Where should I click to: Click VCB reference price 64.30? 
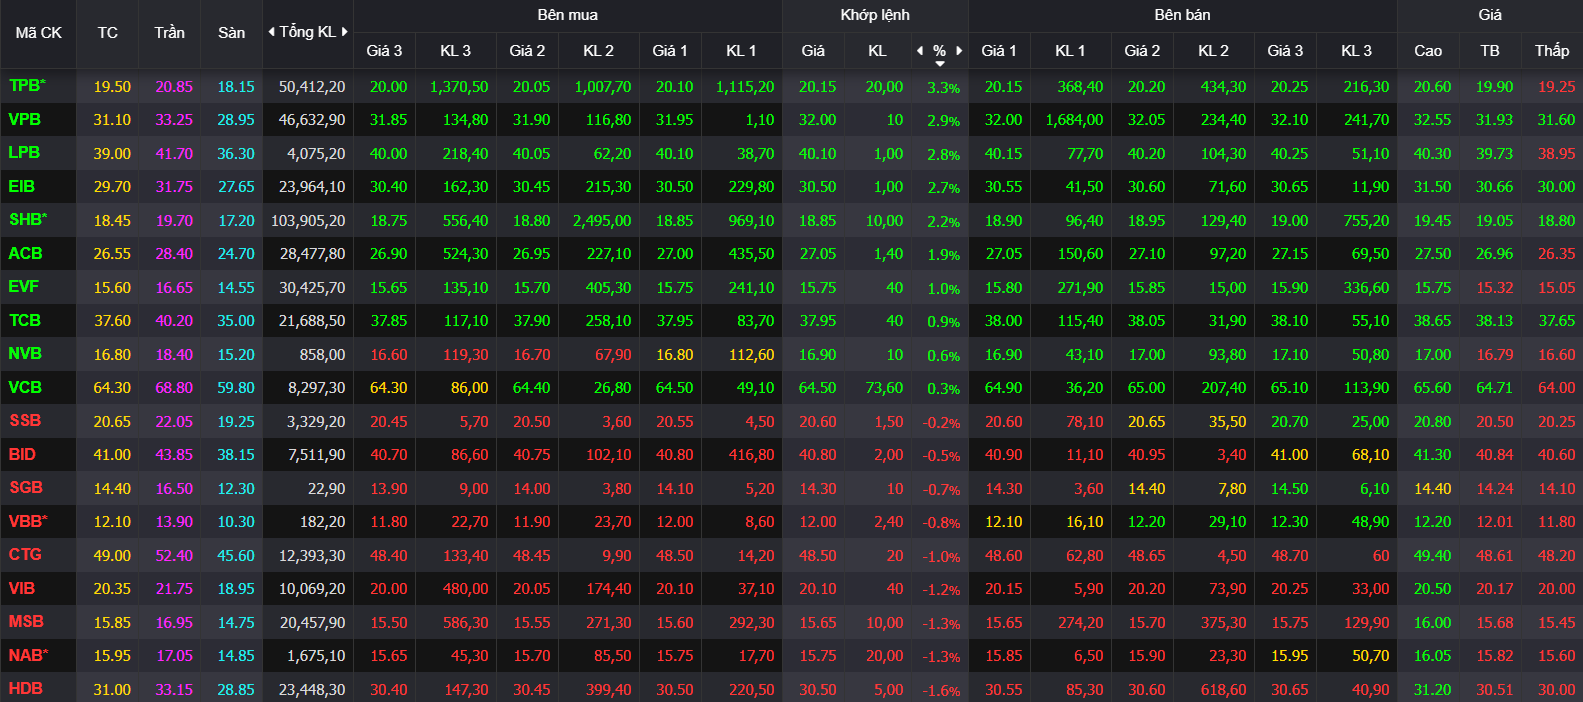112,388
